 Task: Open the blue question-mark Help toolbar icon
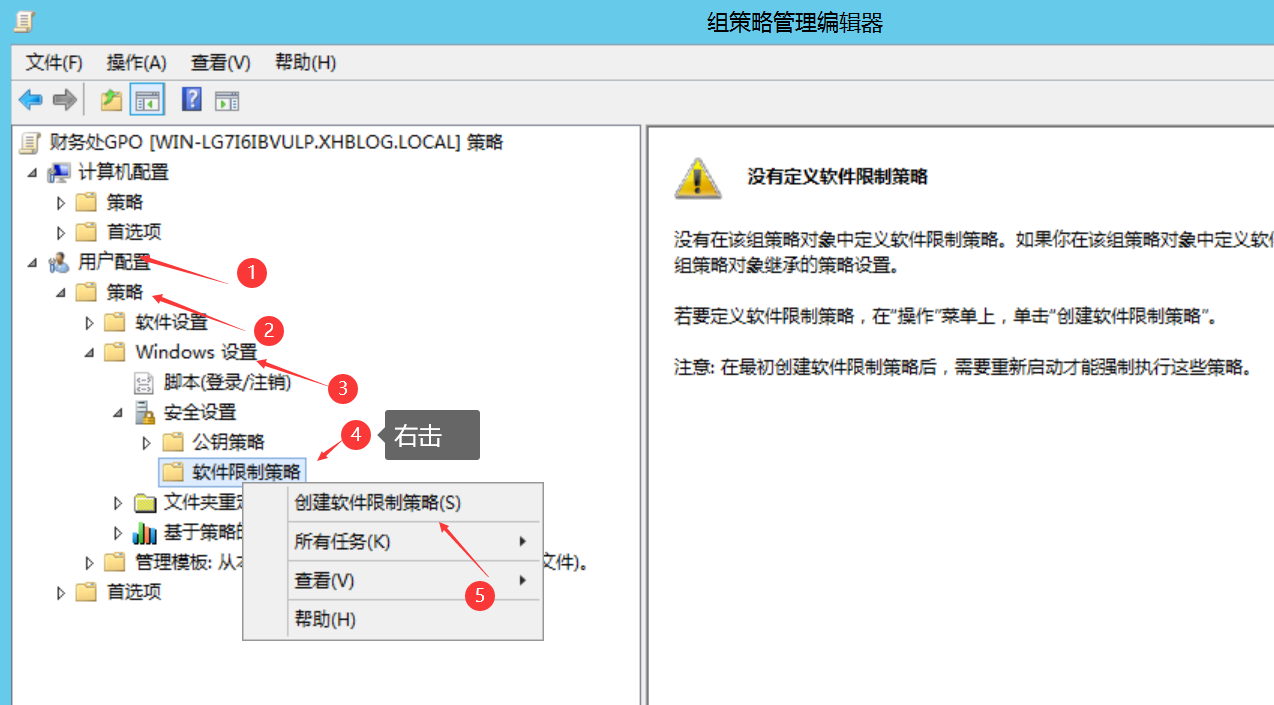(x=192, y=99)
